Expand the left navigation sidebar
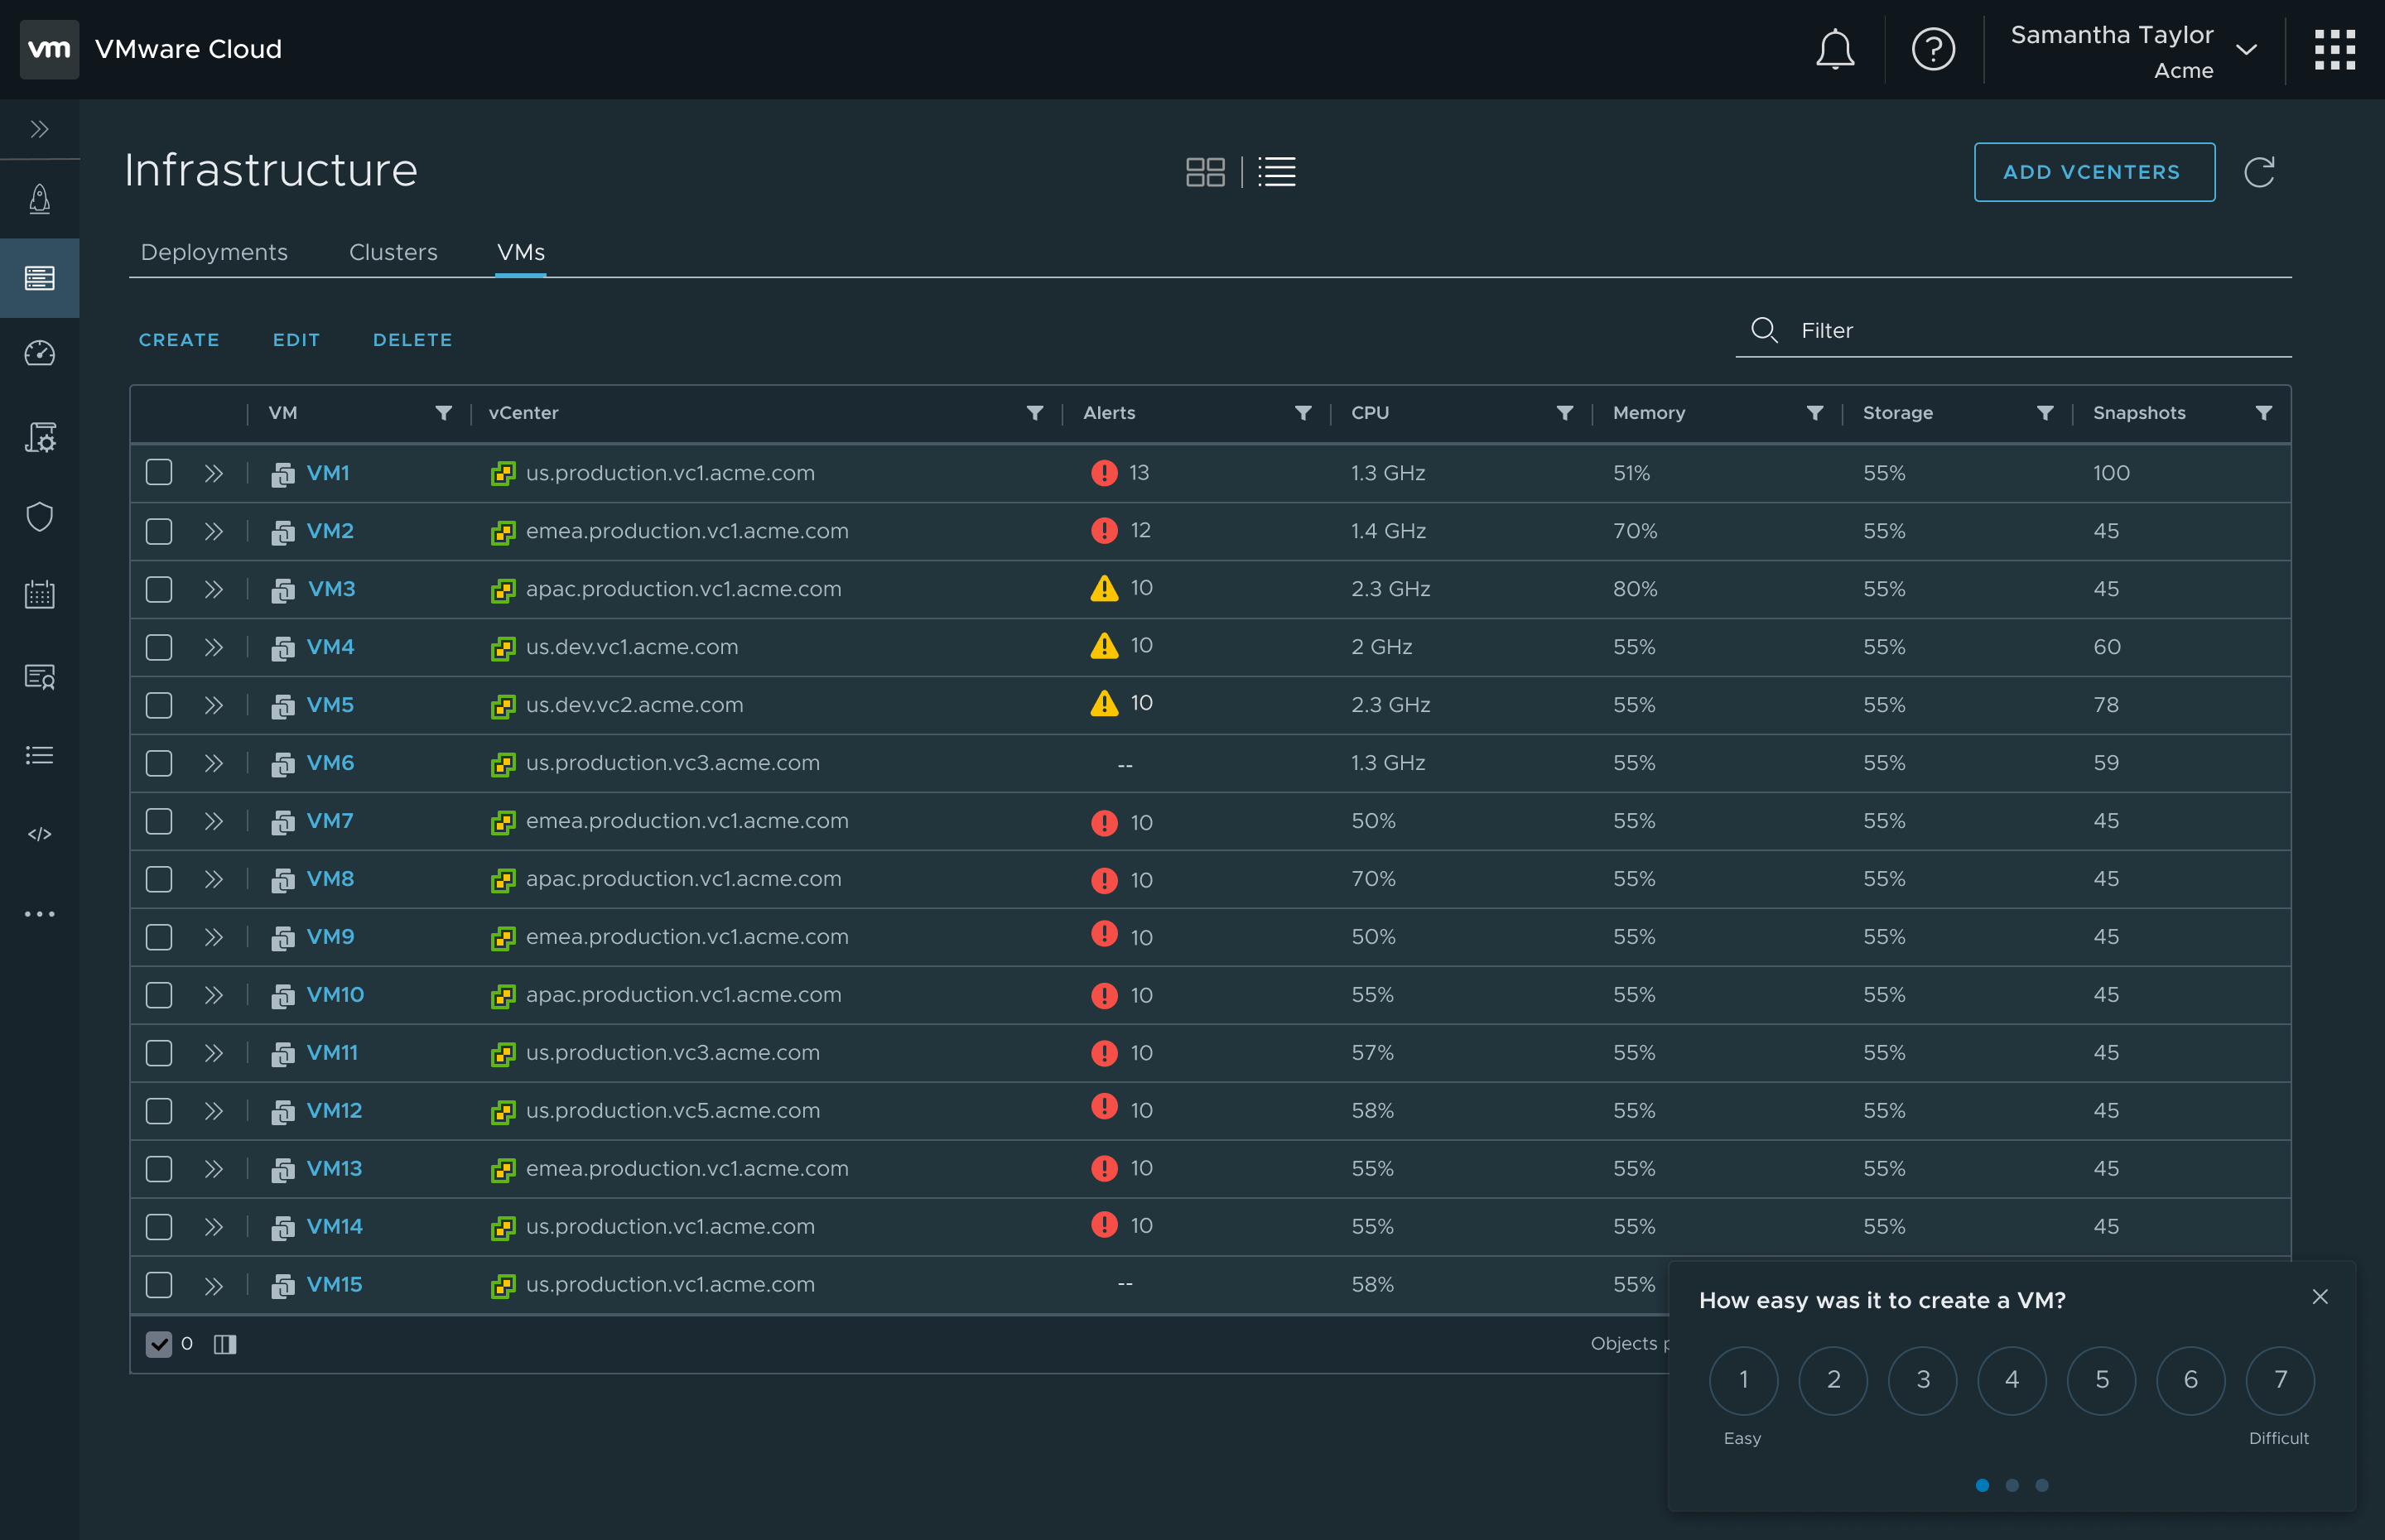This screenshot has height=1540, width=2385. pos(40,129)
